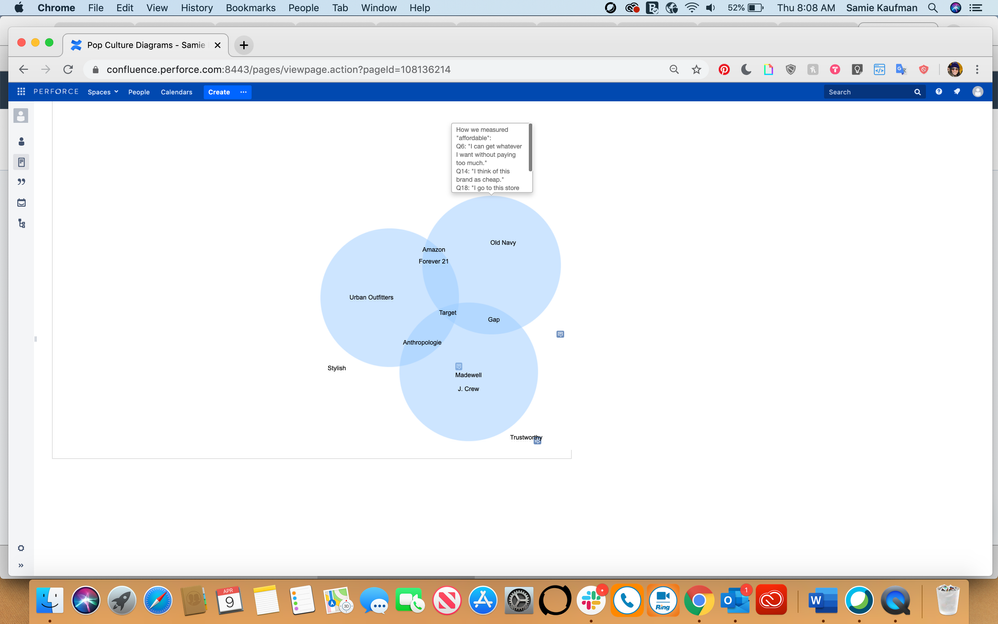Viewport: 998px width, 624px height.
Task: Click the Forever 21 label
Action: [x=433, y=262]
